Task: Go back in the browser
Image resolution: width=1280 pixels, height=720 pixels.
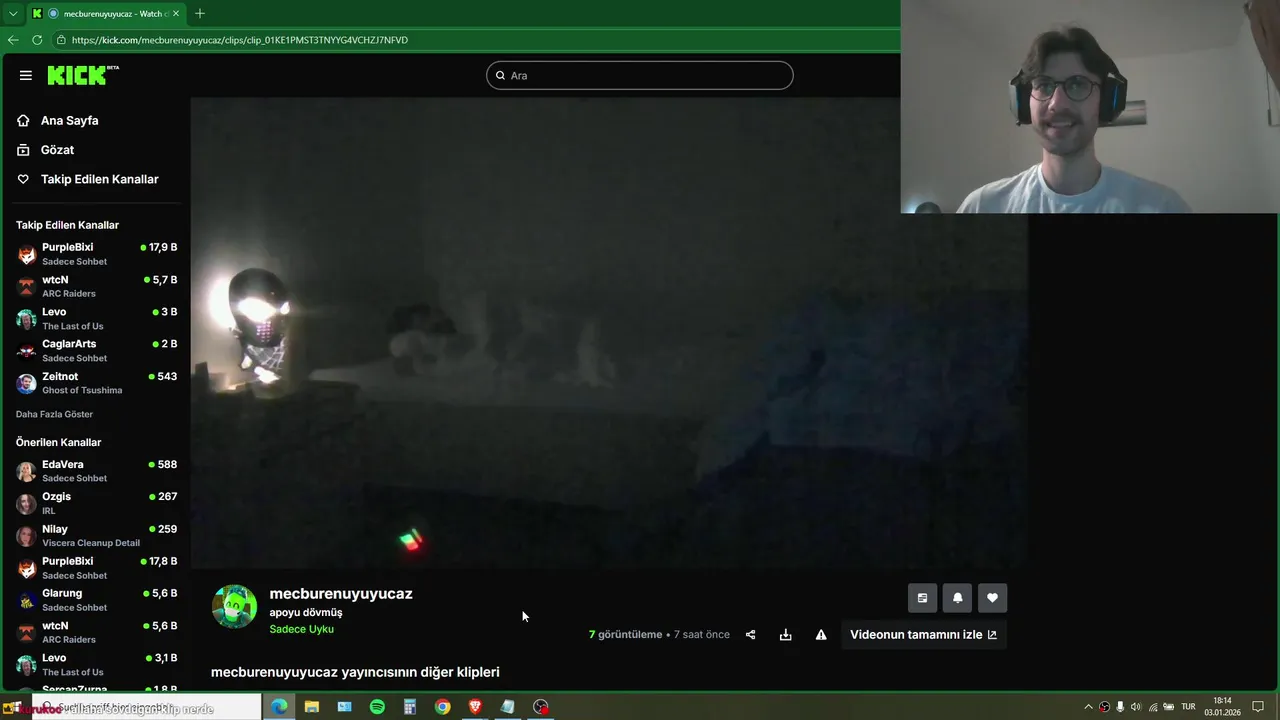Action: coord(13,40)
